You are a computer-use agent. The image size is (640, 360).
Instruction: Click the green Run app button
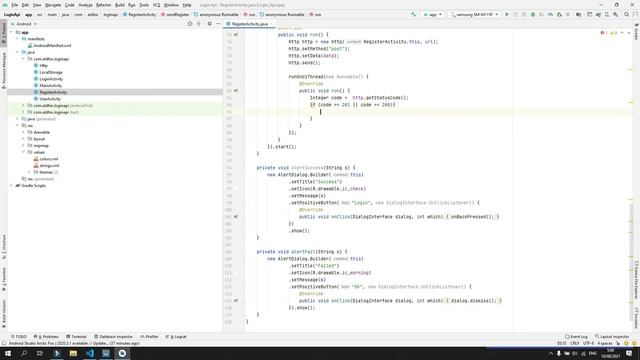[507, 14]
